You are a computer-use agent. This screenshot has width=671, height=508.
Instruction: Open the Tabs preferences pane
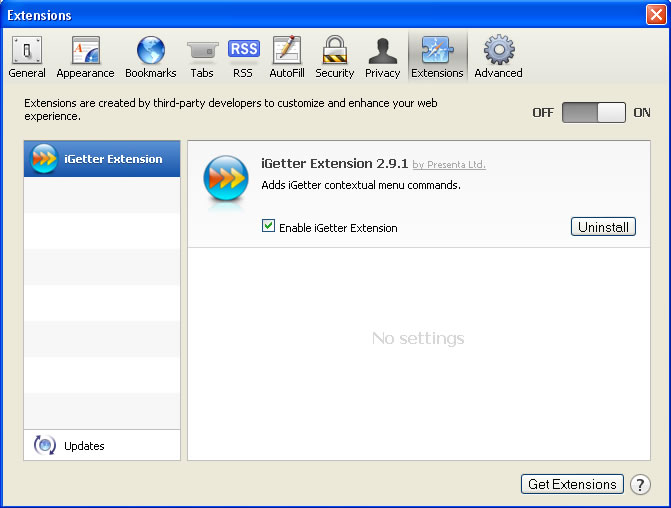(x=202, y=57)
